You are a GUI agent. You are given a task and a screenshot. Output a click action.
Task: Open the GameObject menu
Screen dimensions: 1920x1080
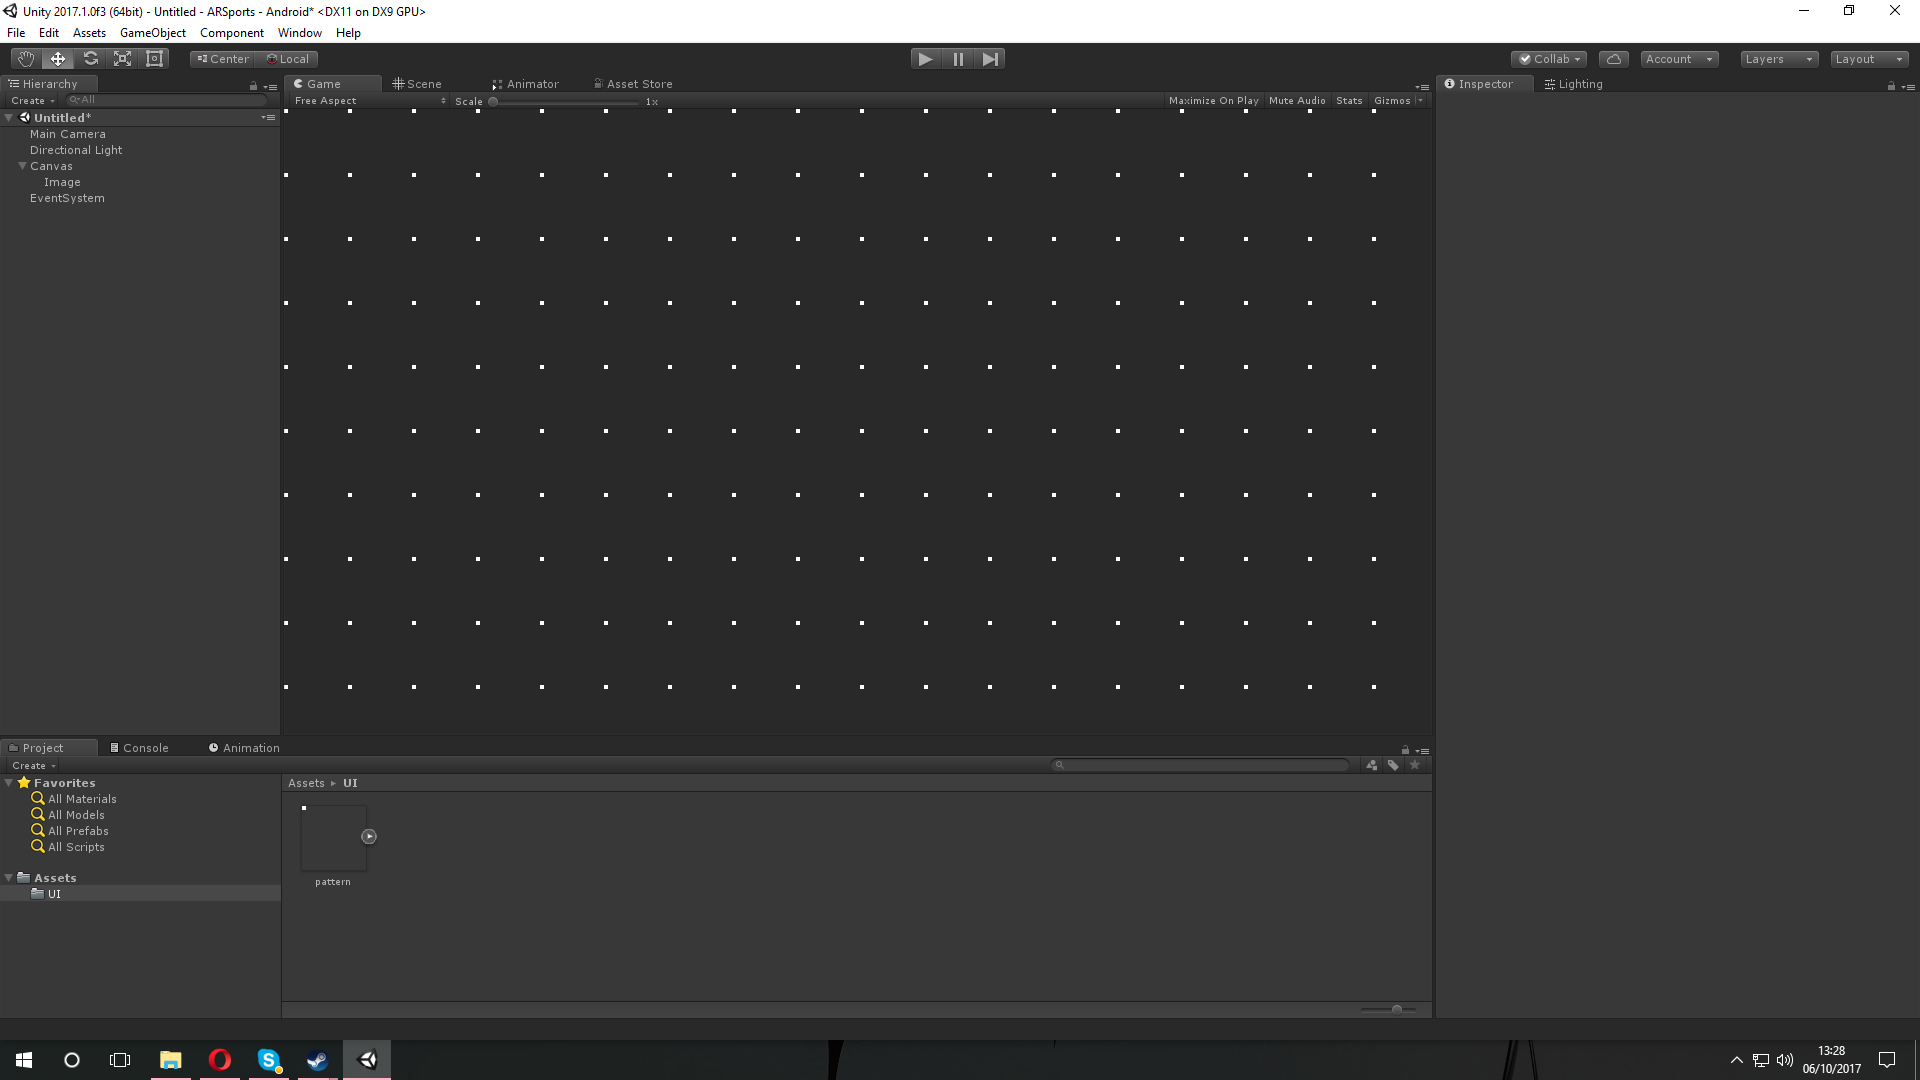click(x=152, y=33)
